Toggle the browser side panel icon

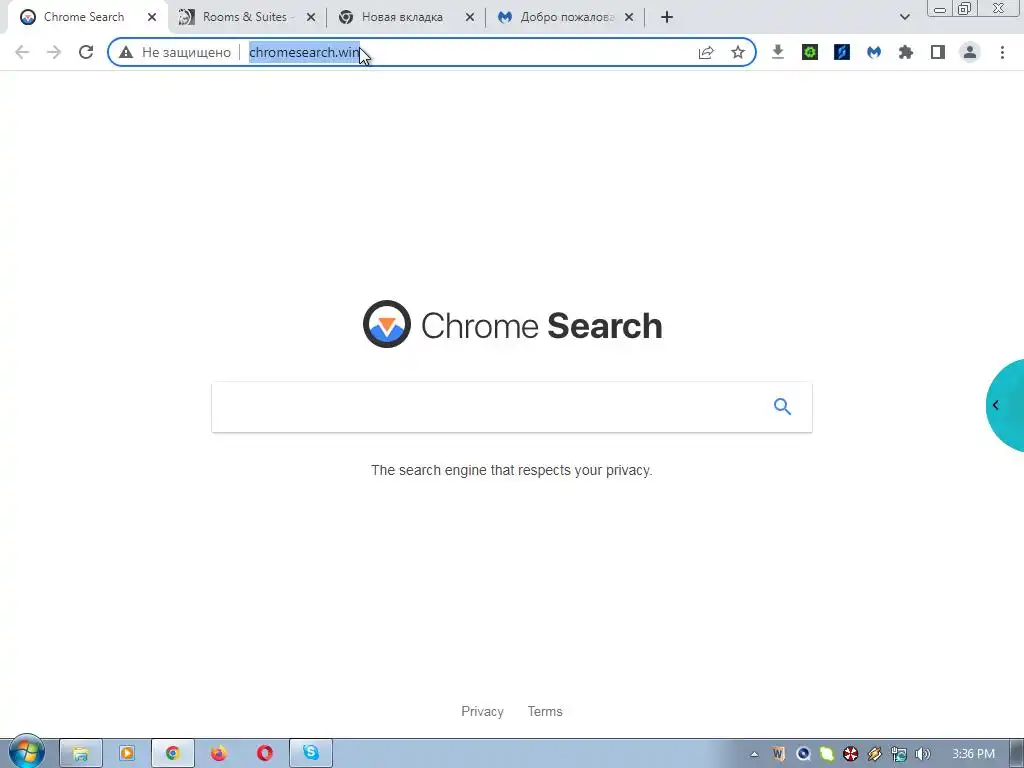[938, 52]
